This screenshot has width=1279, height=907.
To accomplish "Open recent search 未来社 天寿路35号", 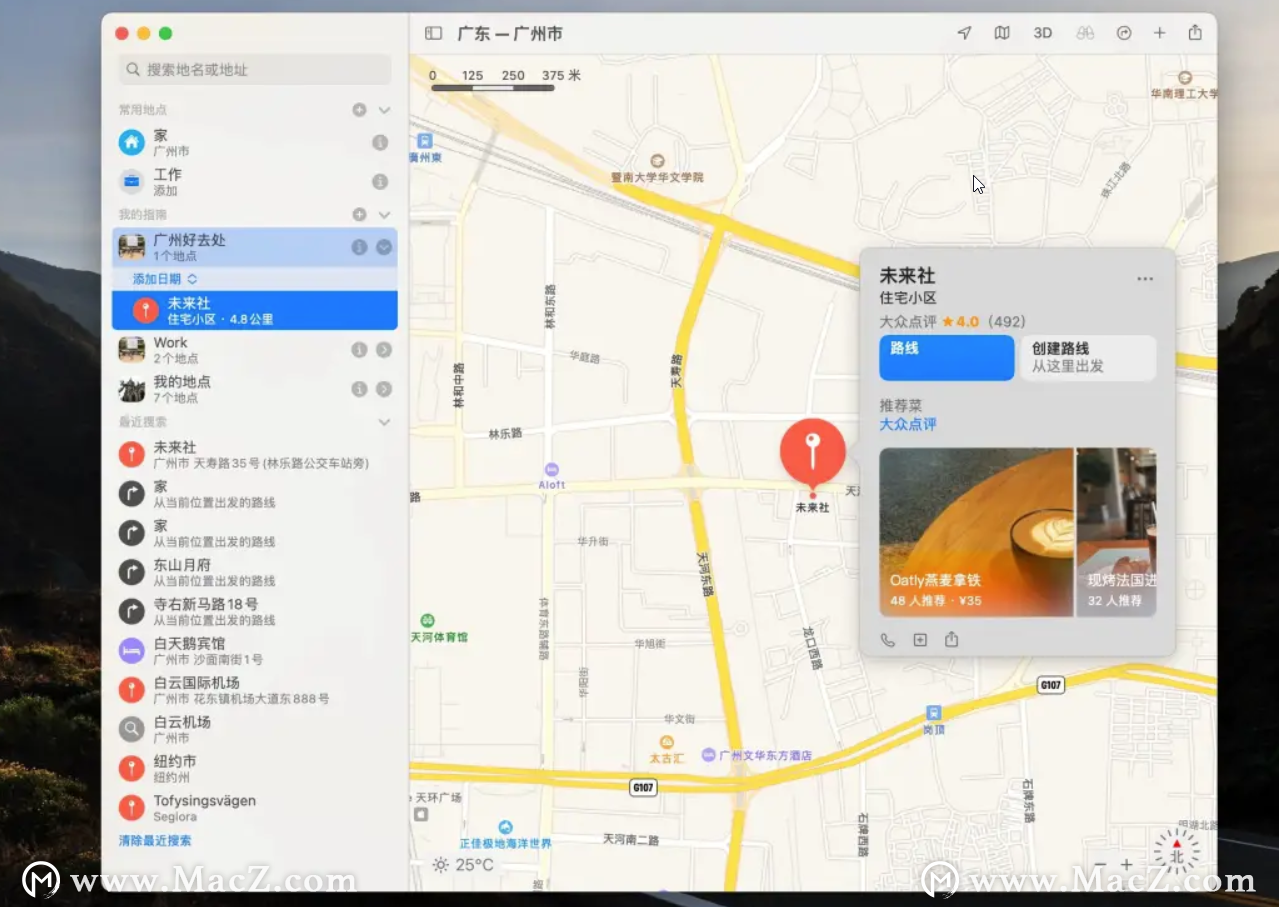I will click(254, 455).
